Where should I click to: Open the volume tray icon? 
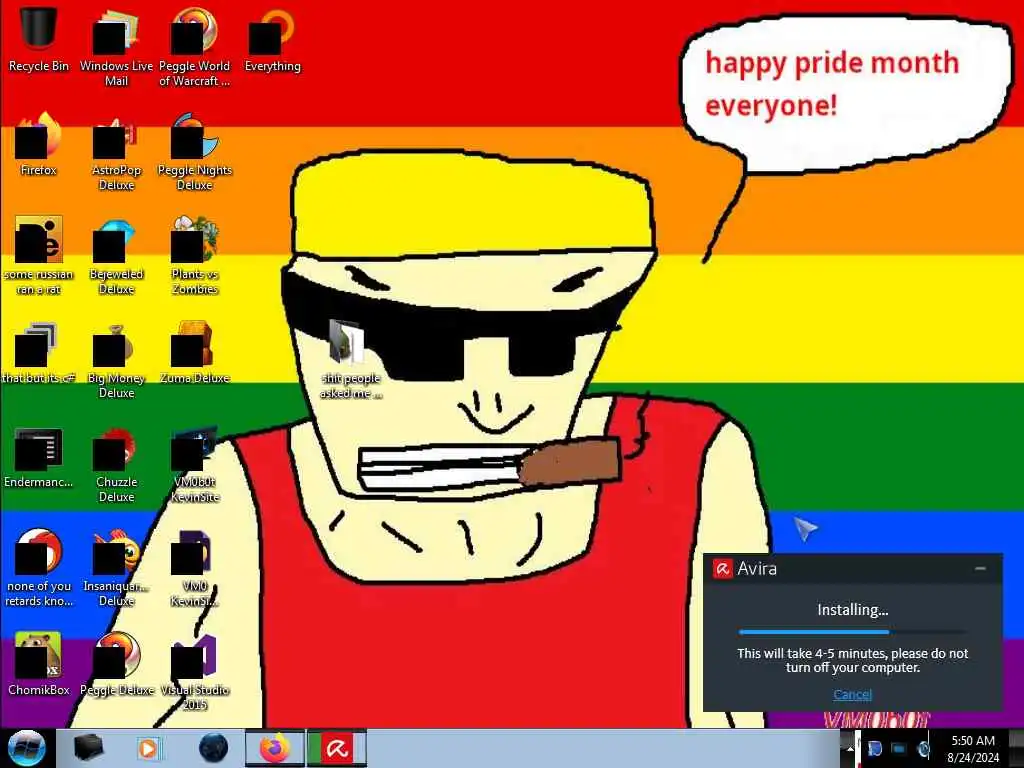click(923, 748)
